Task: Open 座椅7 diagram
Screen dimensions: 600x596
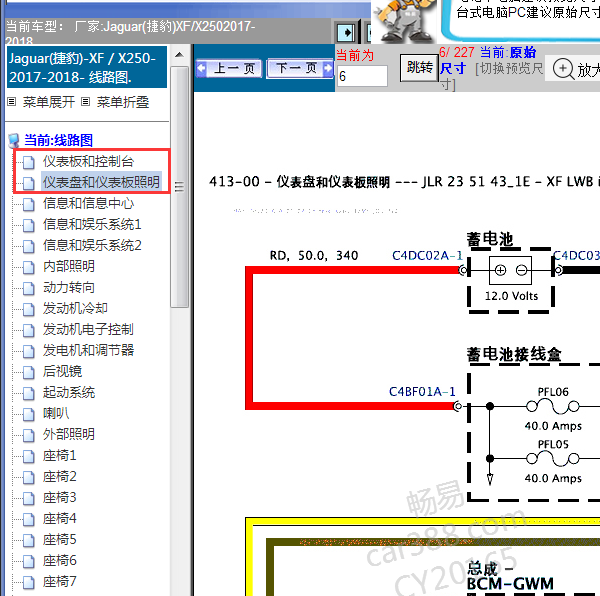Action: [59, 582]
